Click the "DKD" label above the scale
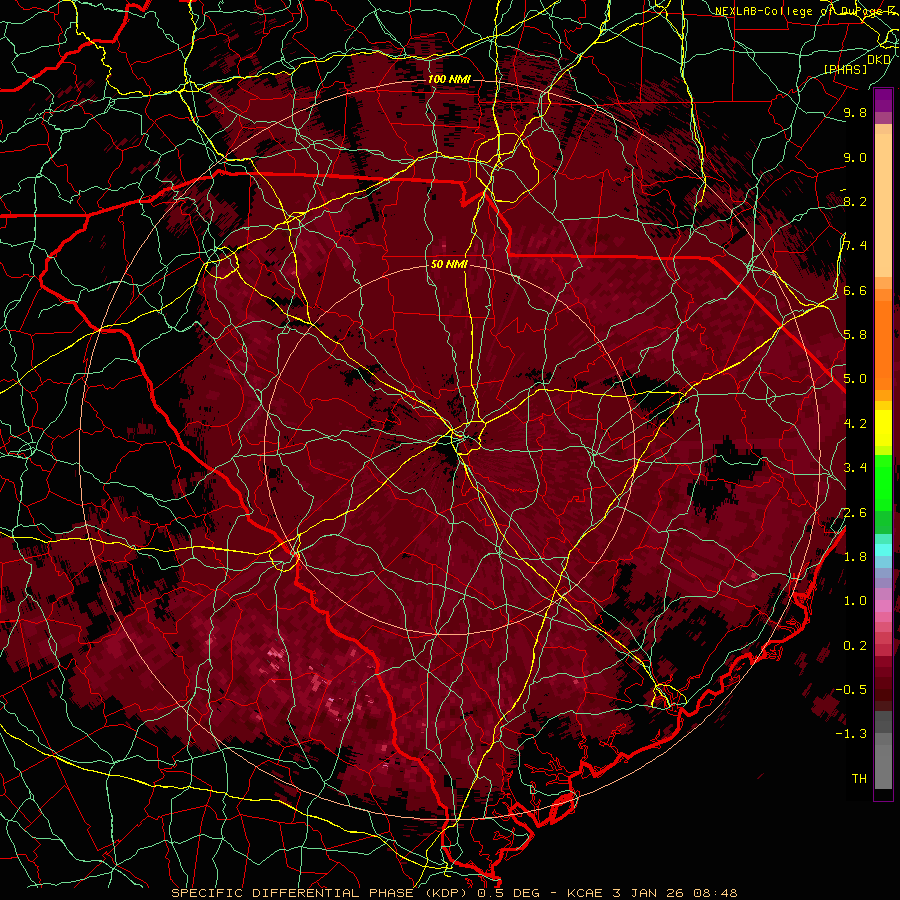Screen dimensions: 900x900 879,60
